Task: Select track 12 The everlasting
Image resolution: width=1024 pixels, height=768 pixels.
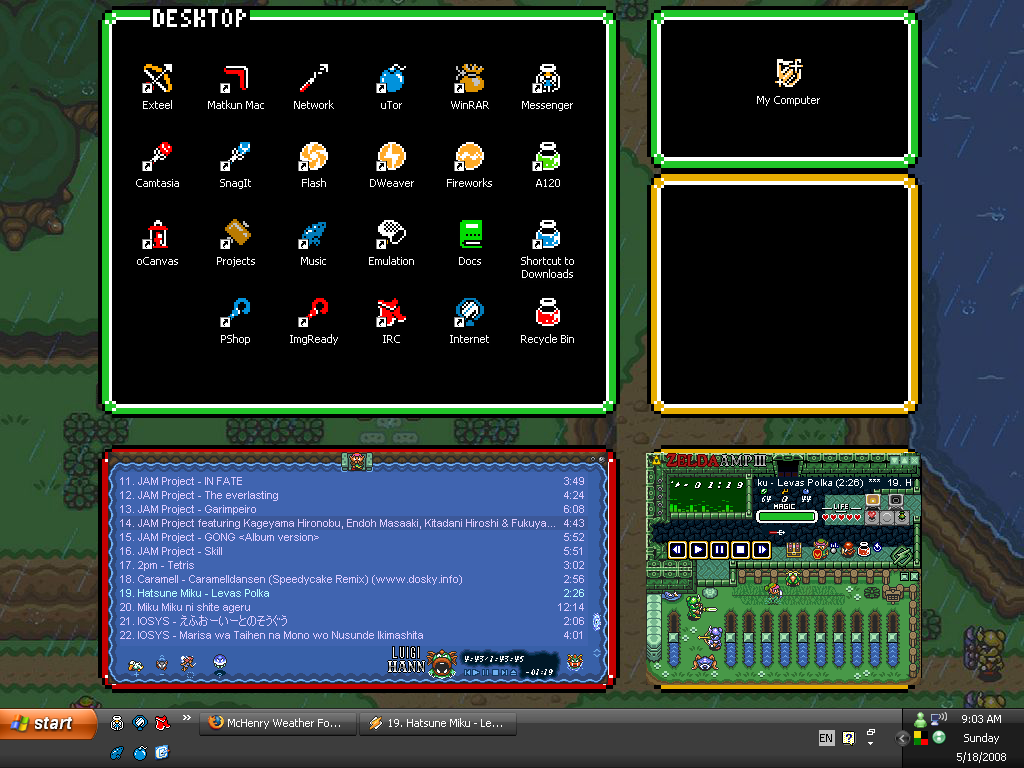Action: (351, 495)
